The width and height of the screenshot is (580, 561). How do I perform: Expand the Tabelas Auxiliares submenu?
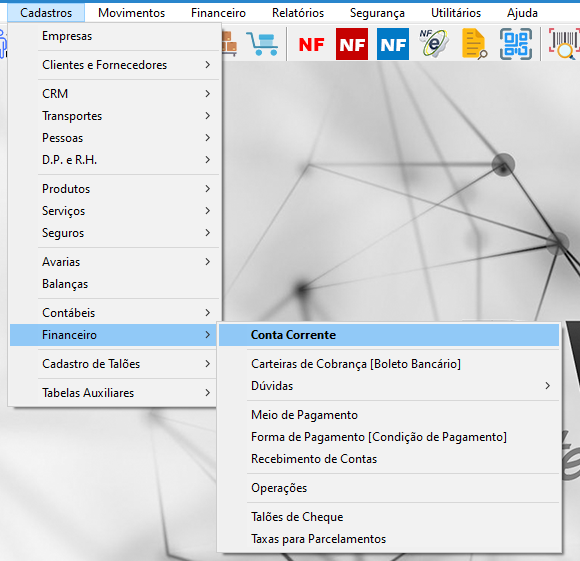click(x=126, y=393)
